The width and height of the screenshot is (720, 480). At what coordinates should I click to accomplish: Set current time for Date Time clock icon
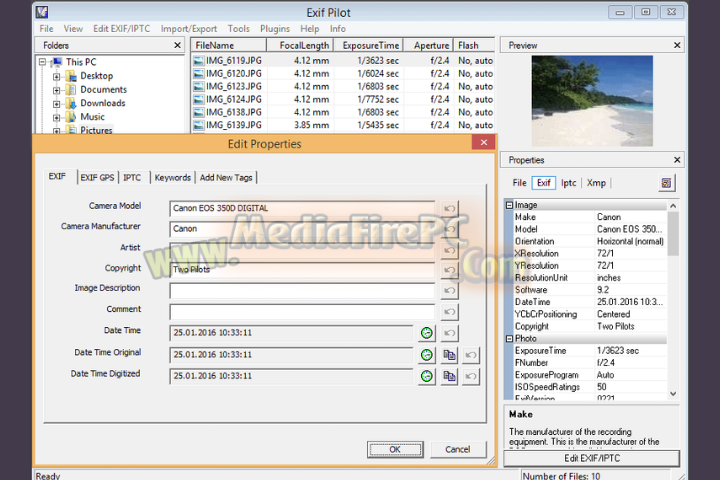pyautogui.click(x=427, y=333)
